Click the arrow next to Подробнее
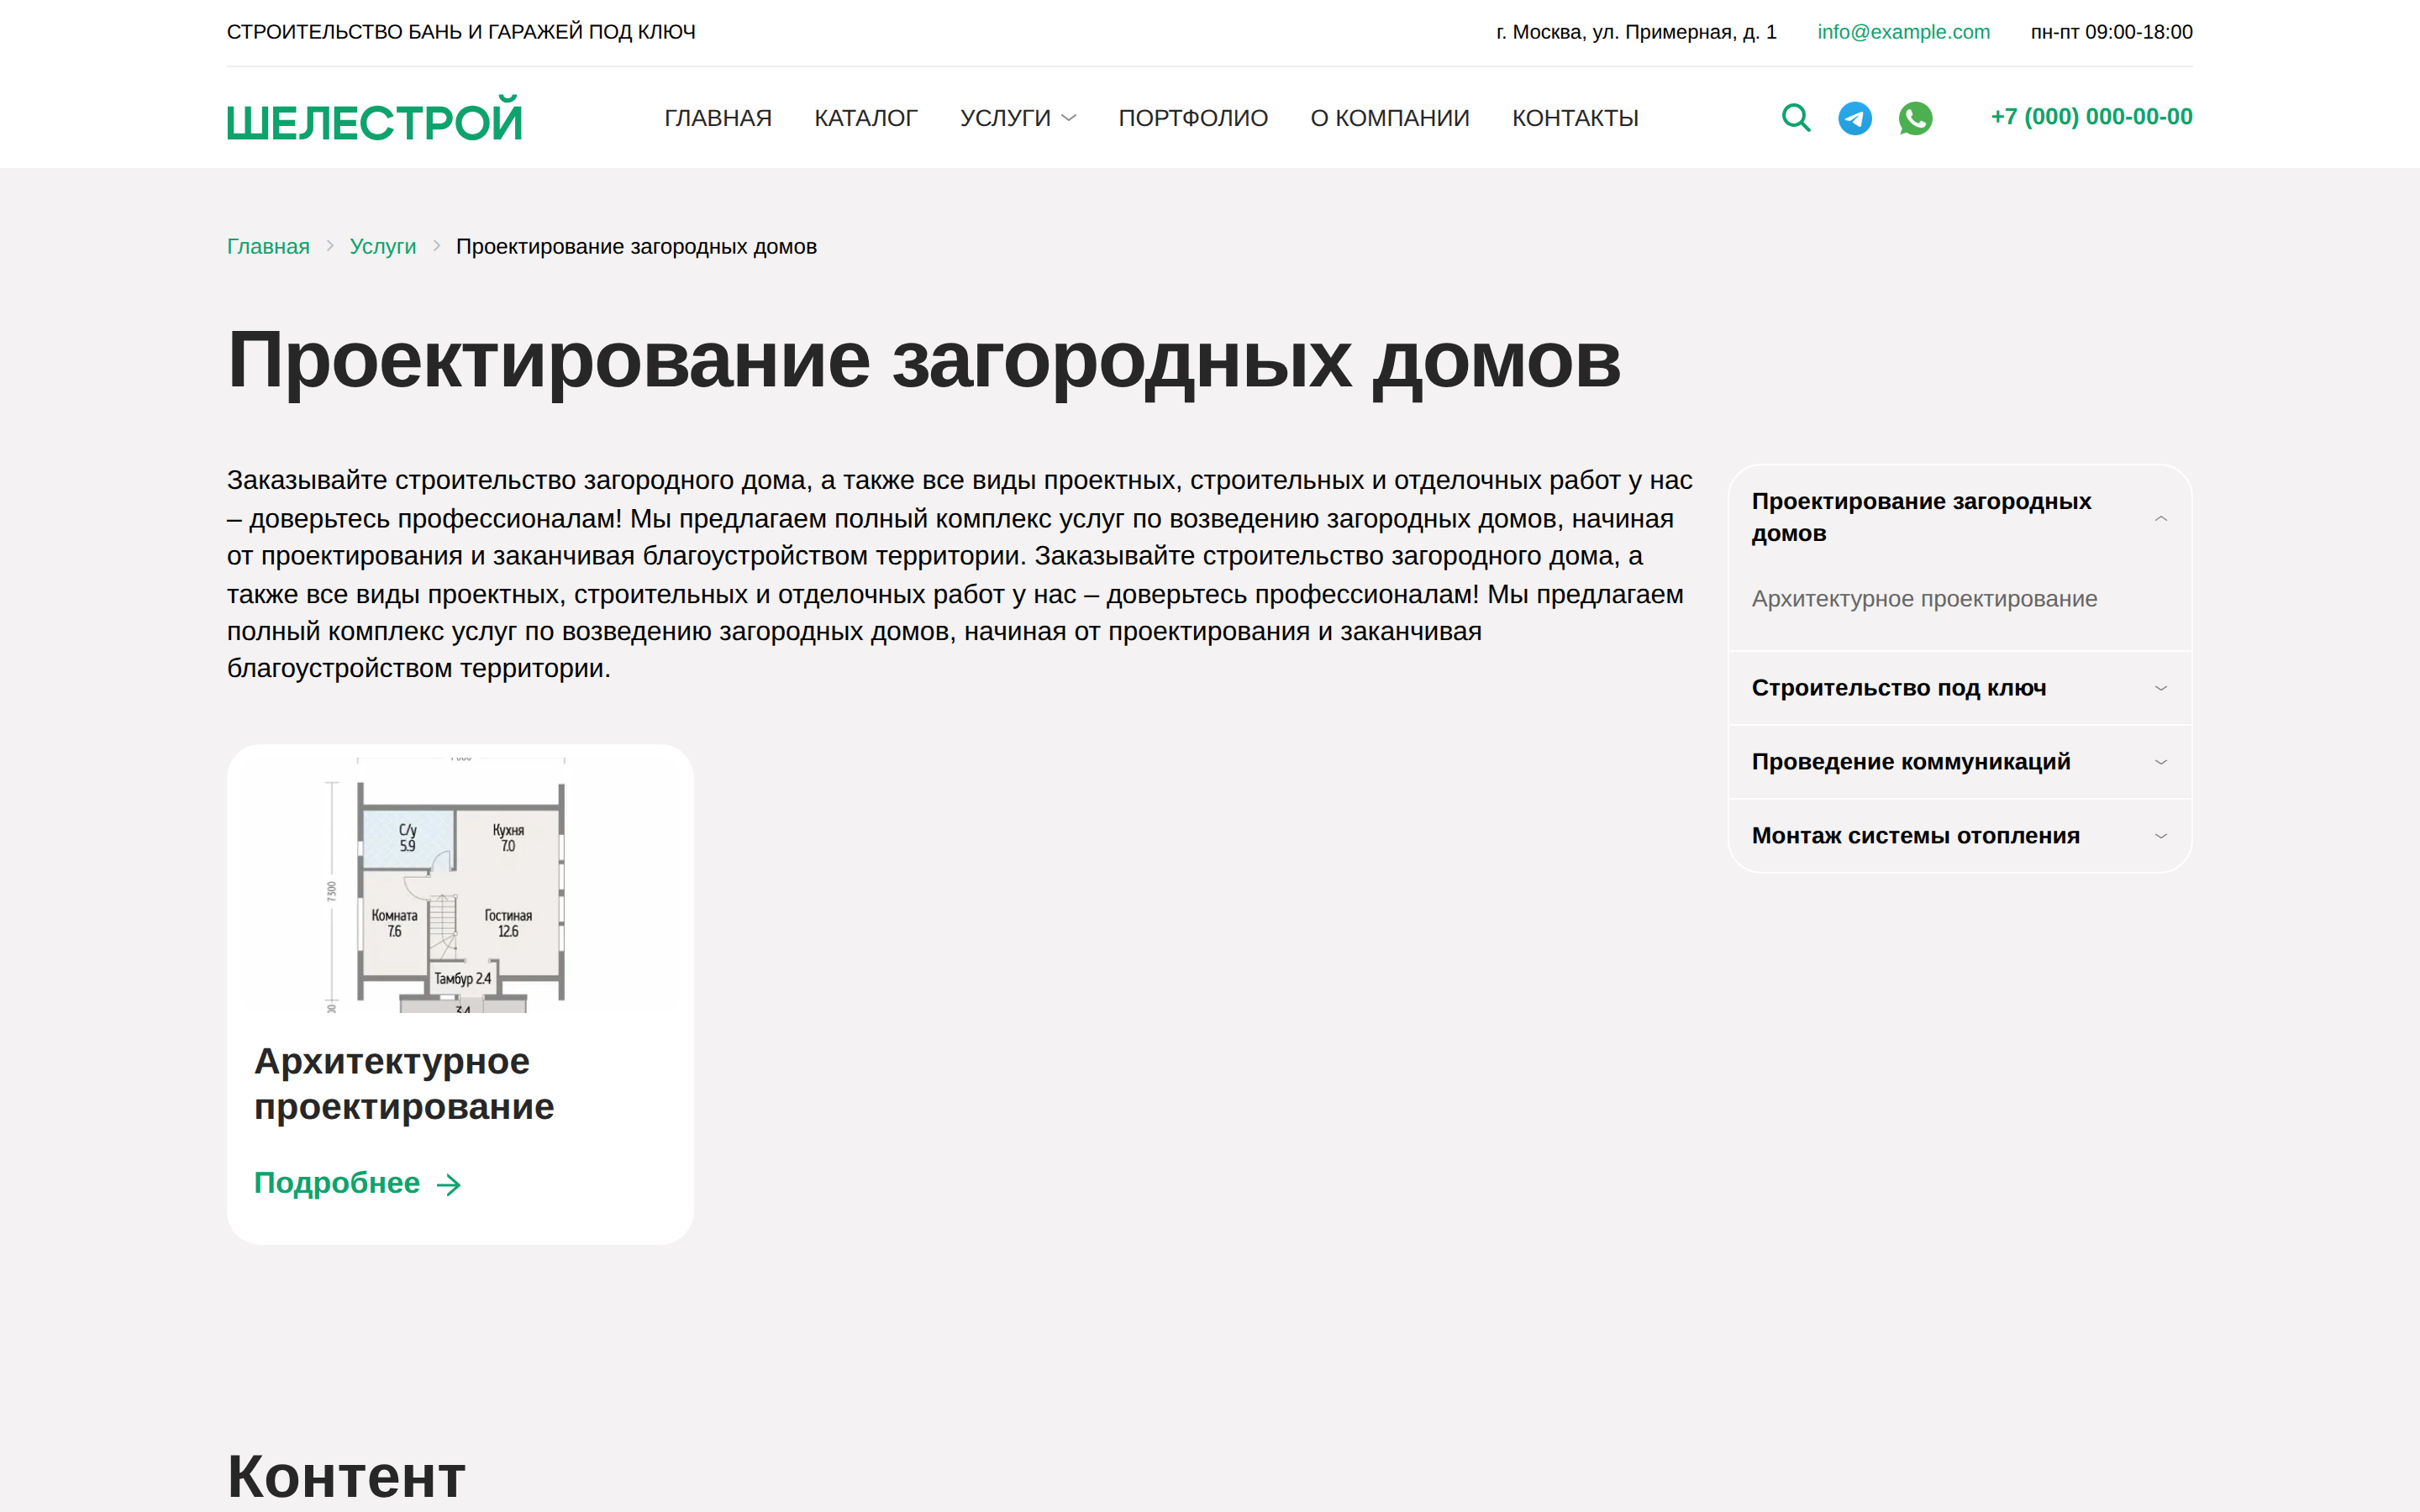Viewport: 2420px width, 1512px height. pyautogui.click(x=449, y=1185)
